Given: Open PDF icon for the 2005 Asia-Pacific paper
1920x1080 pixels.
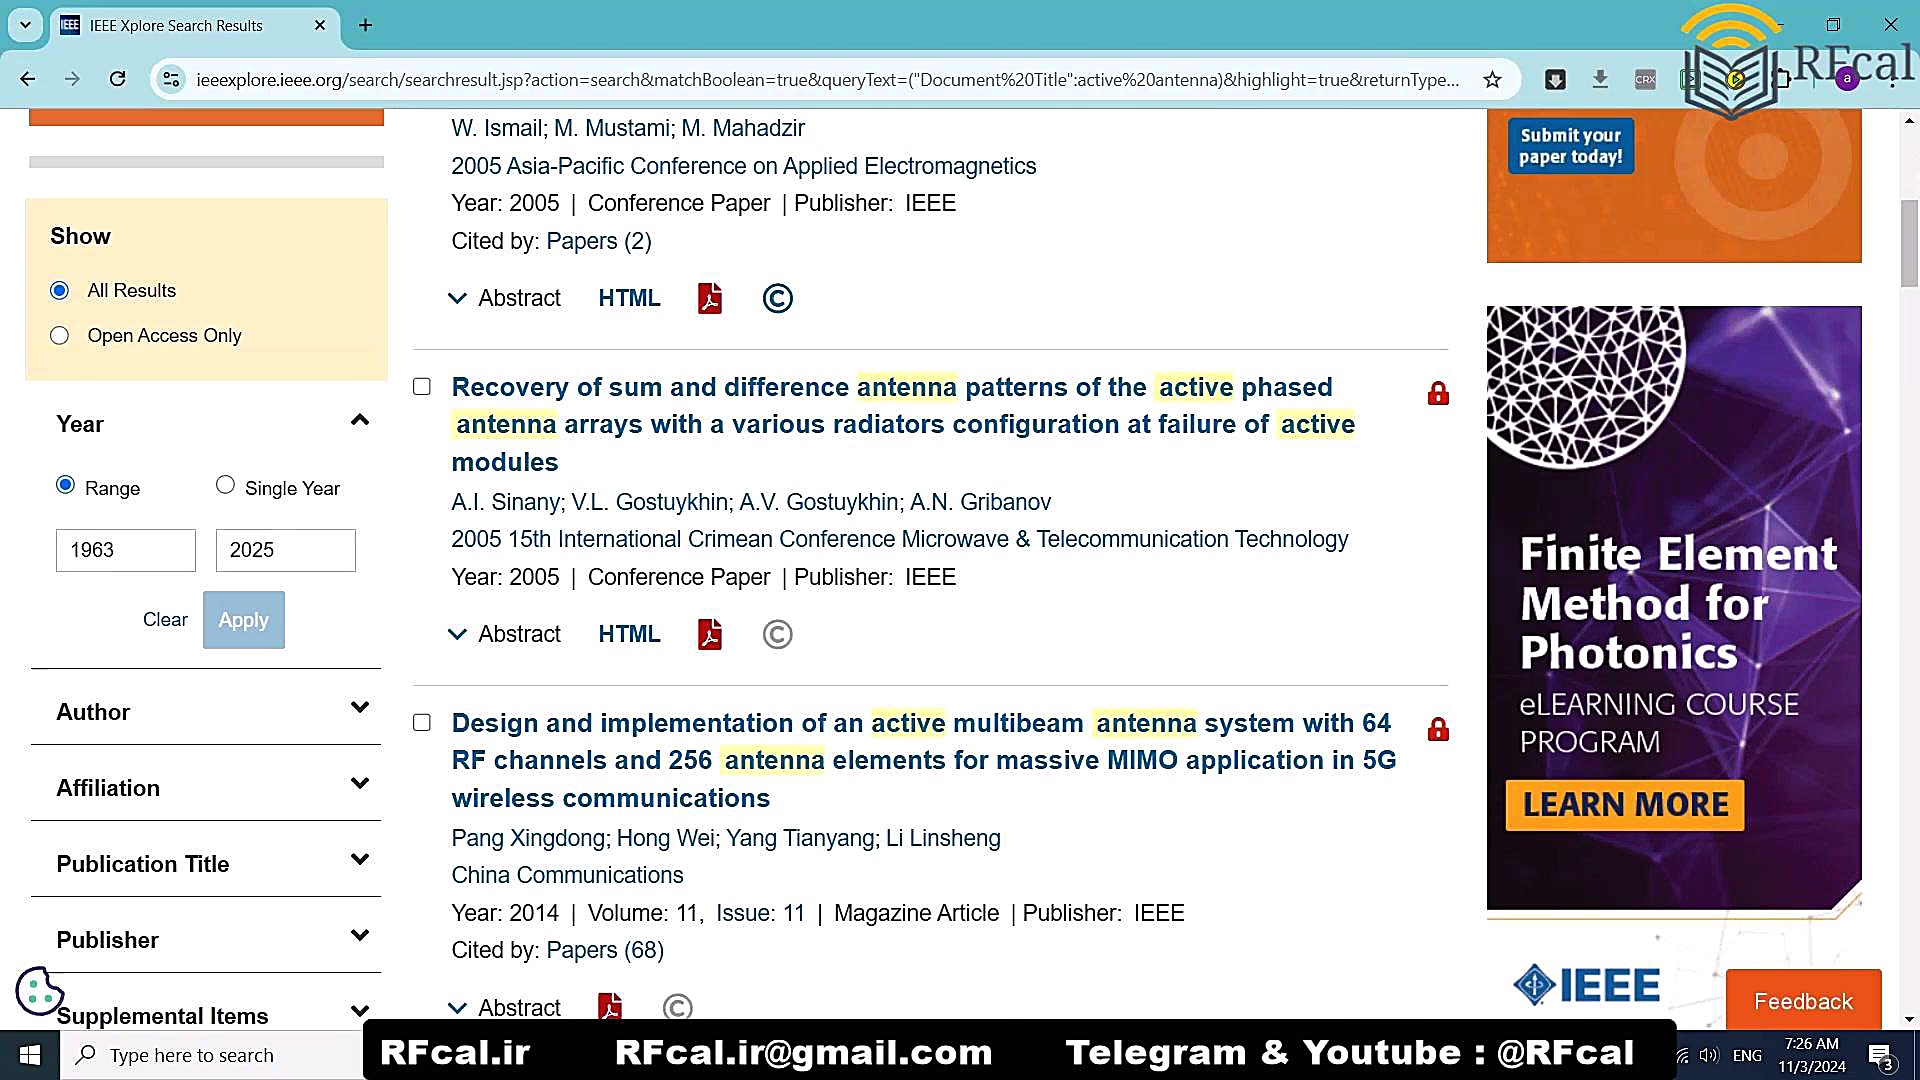Looking at the screenshot, I should point(709,298).
